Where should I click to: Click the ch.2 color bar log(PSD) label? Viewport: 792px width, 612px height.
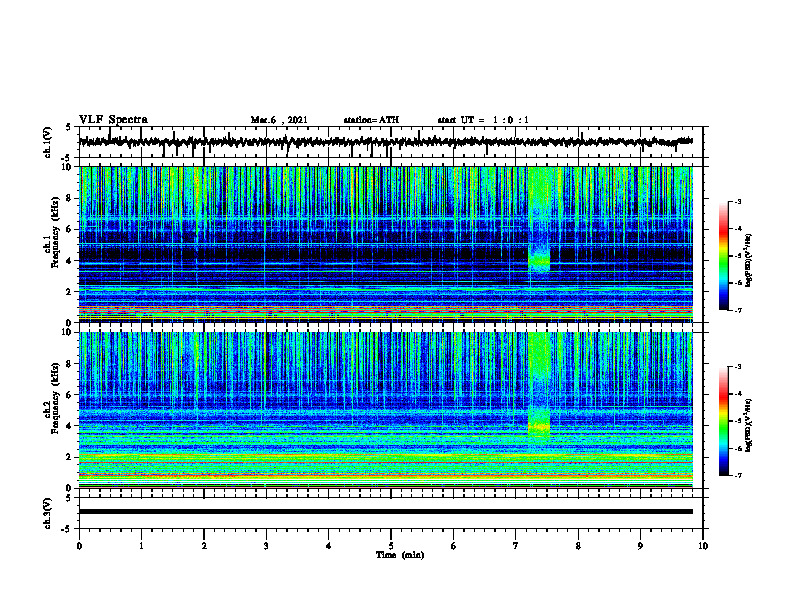click(749, 425)
